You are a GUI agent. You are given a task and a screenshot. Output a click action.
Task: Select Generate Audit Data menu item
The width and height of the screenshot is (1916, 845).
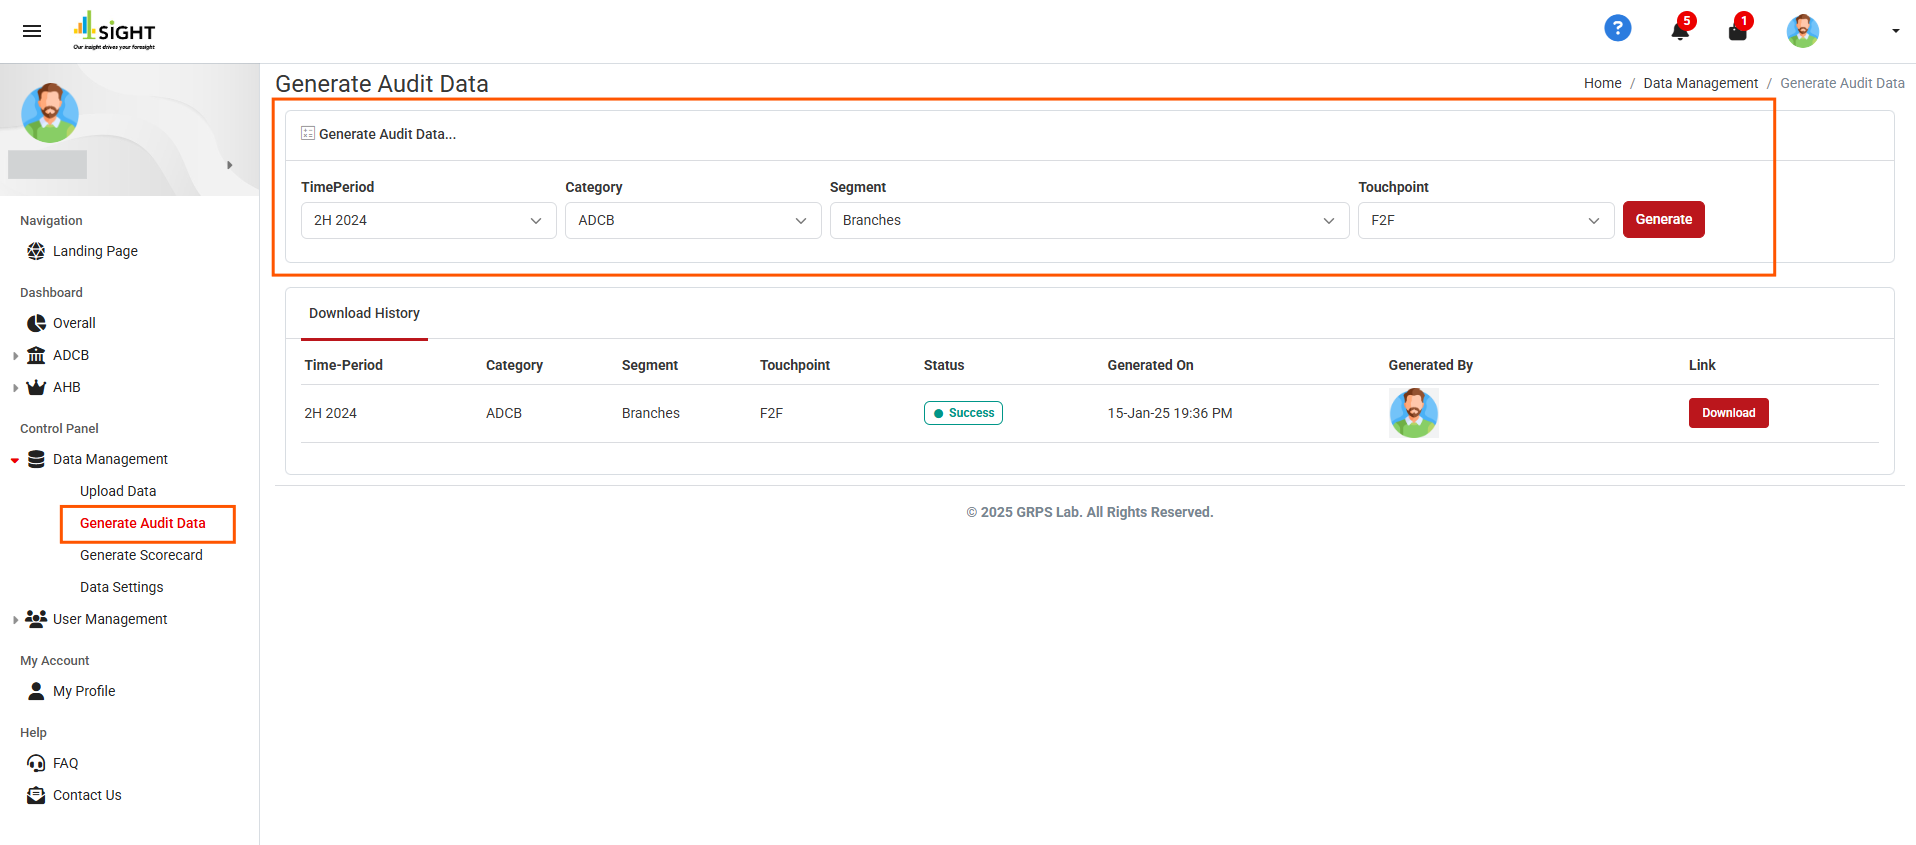(x=143, y=523)
